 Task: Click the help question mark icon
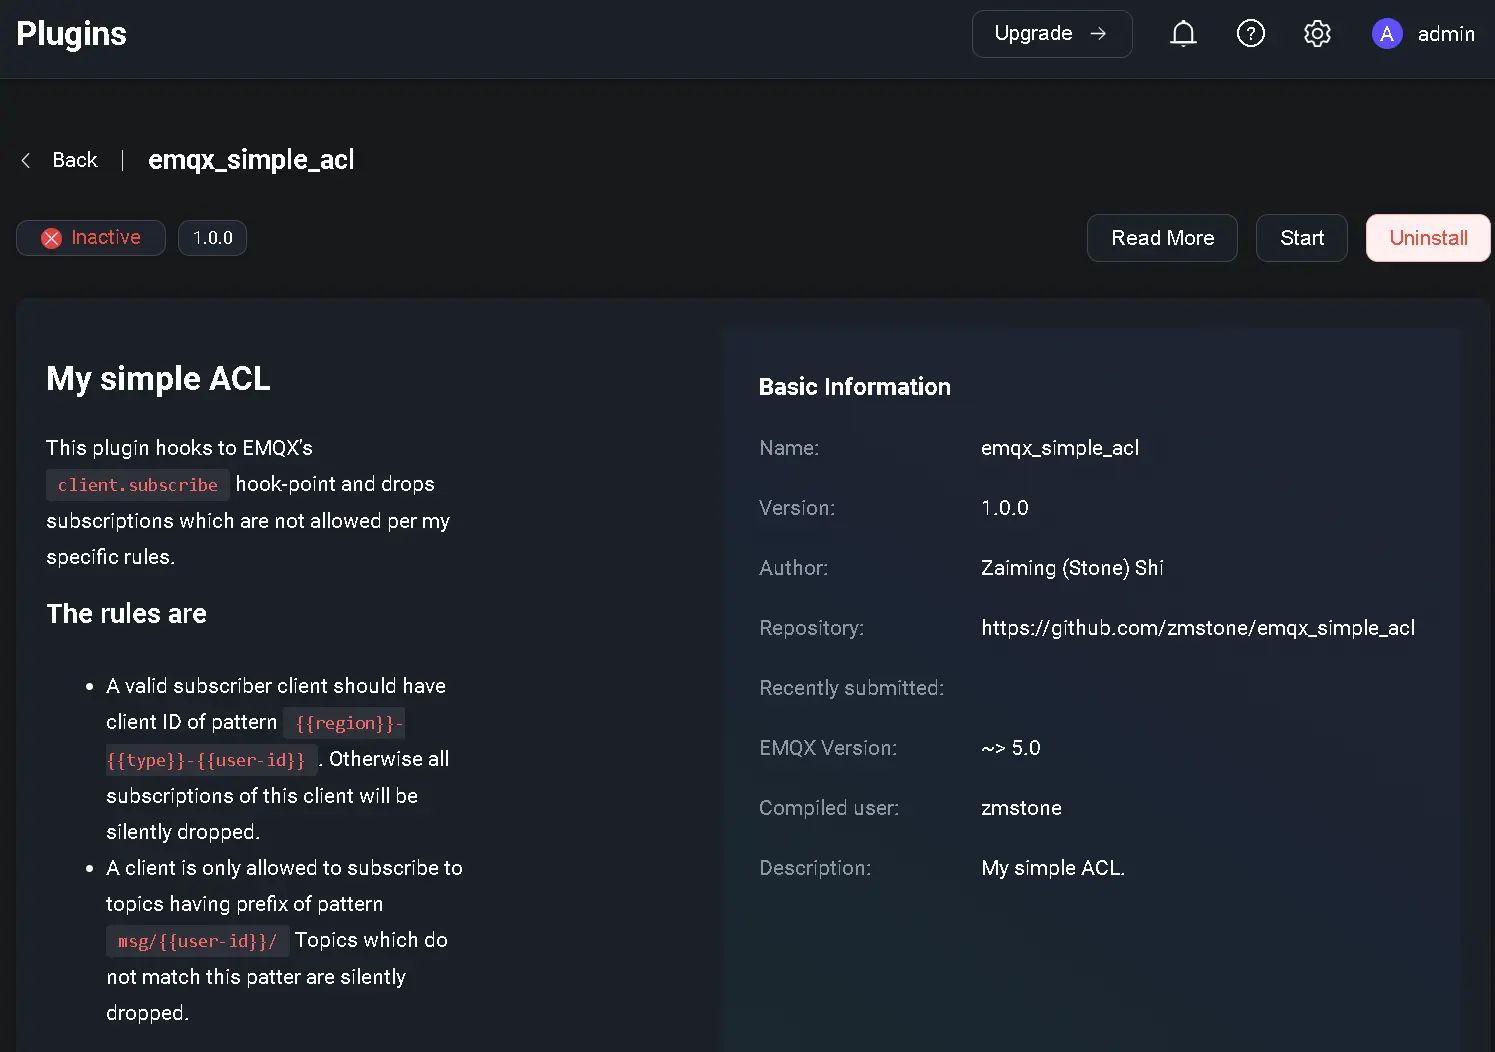pyautogui.click(x=1250, y=34)
